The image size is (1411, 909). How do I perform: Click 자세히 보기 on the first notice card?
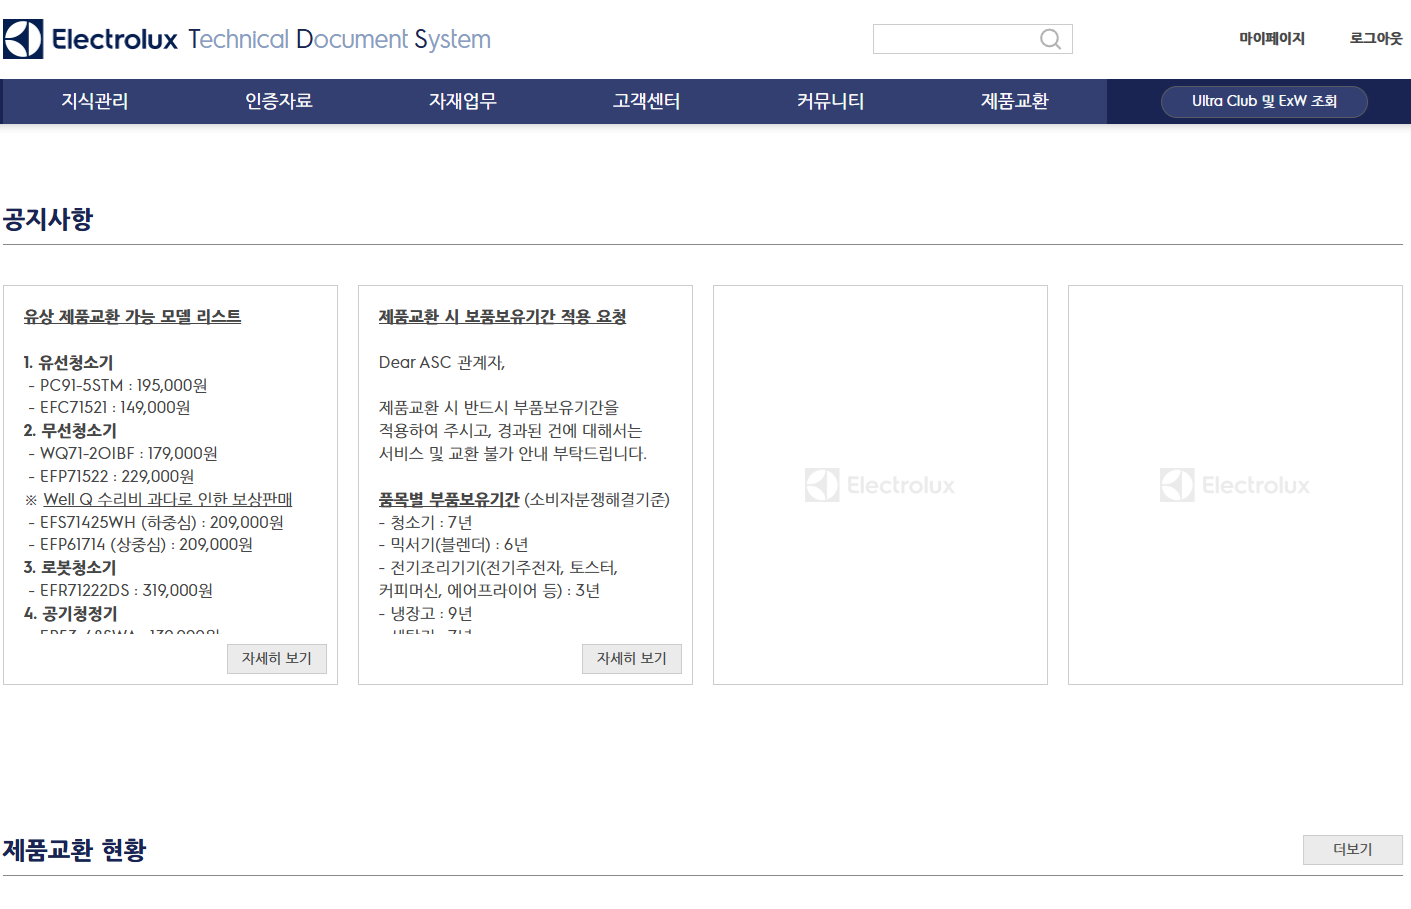tap(276, 658)
